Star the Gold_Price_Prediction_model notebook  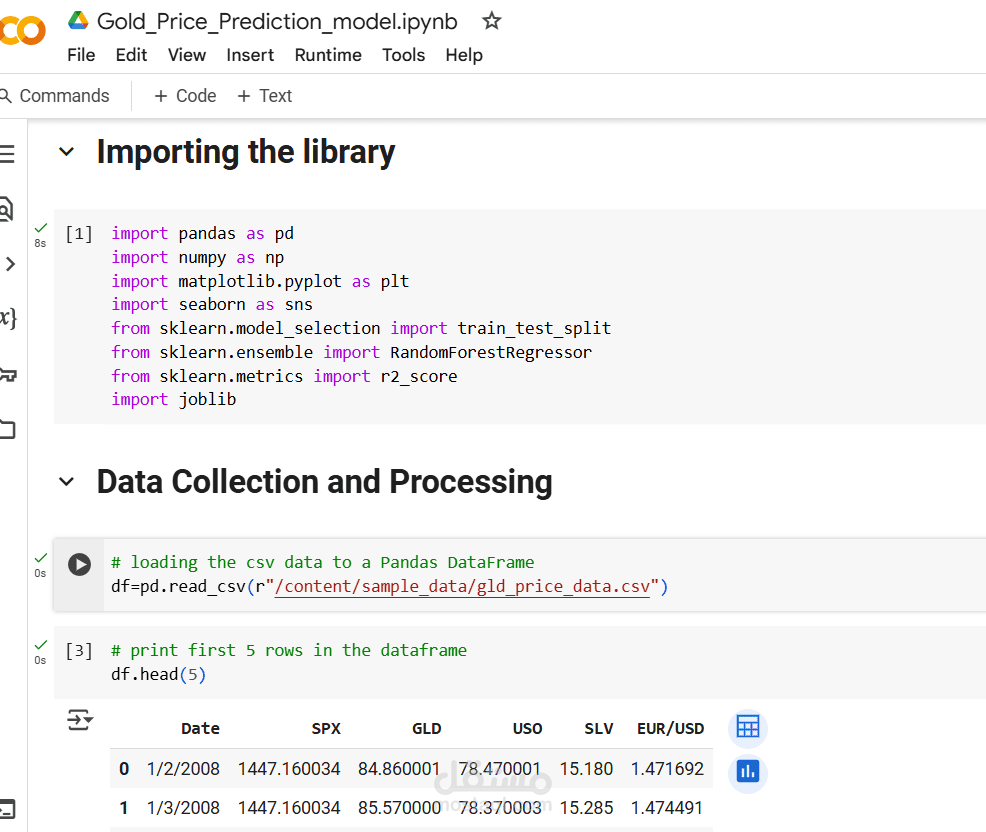click(x=492, y=21)
